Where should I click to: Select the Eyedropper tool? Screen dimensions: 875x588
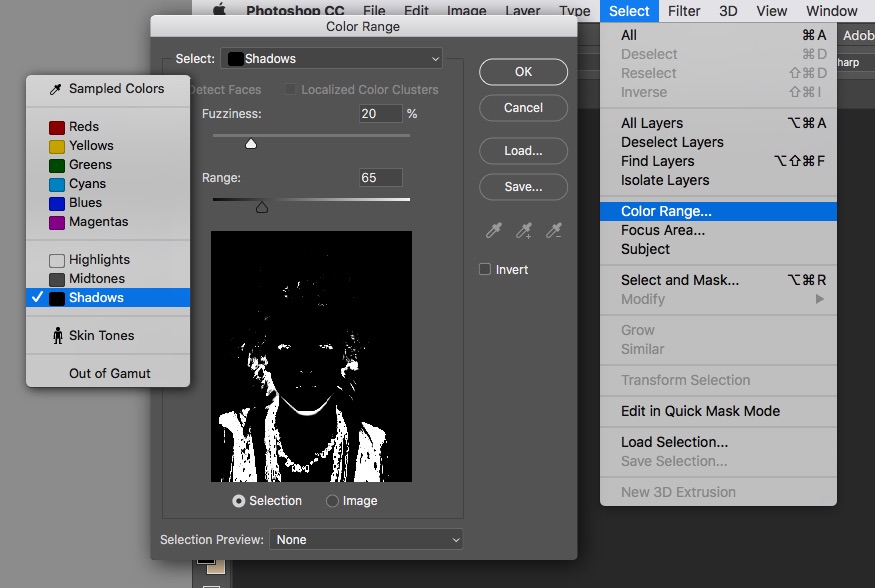[493, 231]
